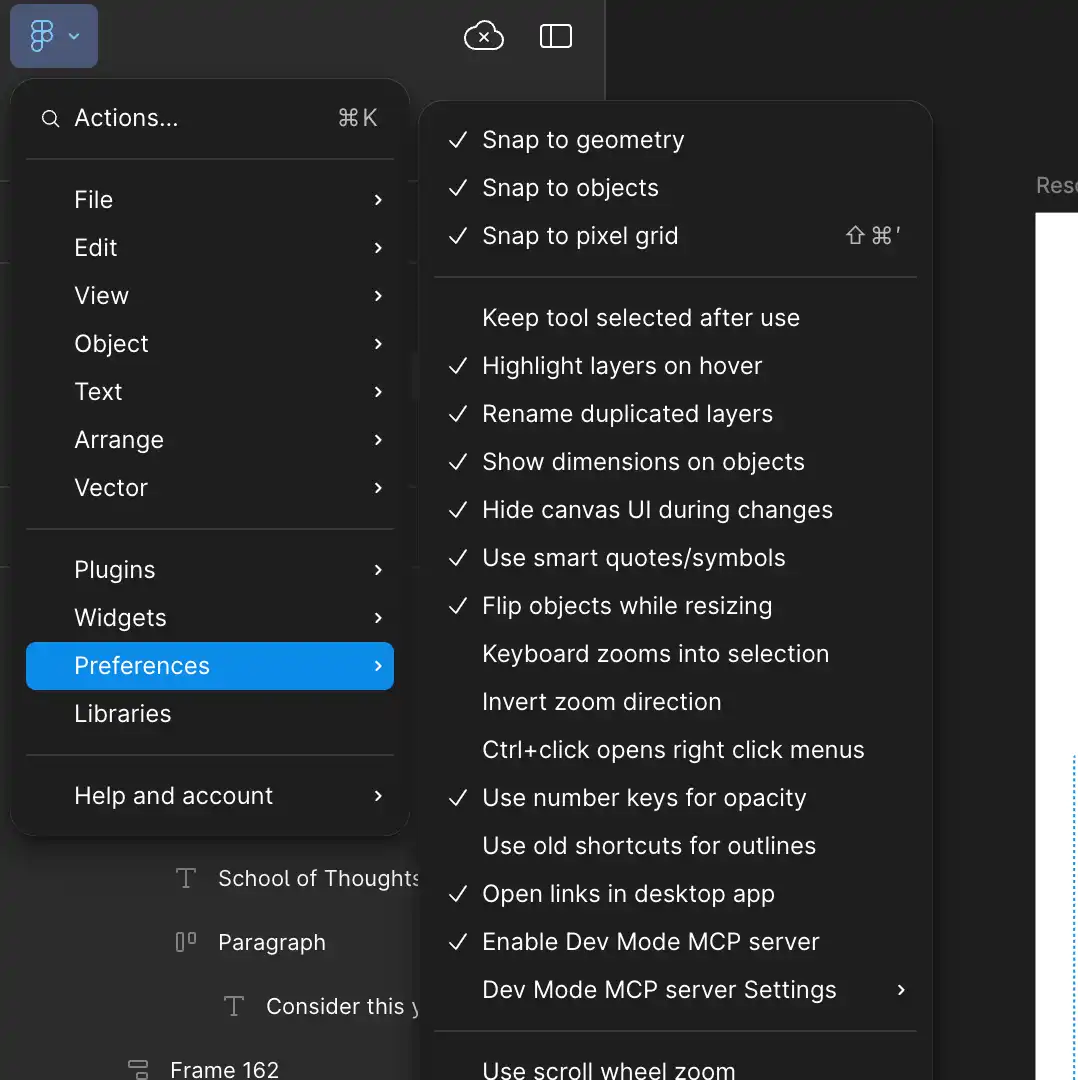Select the Consider this text layer icon
Image resolution: width=1078 pixels, height=1080 pixels.
coord(234,1006)
